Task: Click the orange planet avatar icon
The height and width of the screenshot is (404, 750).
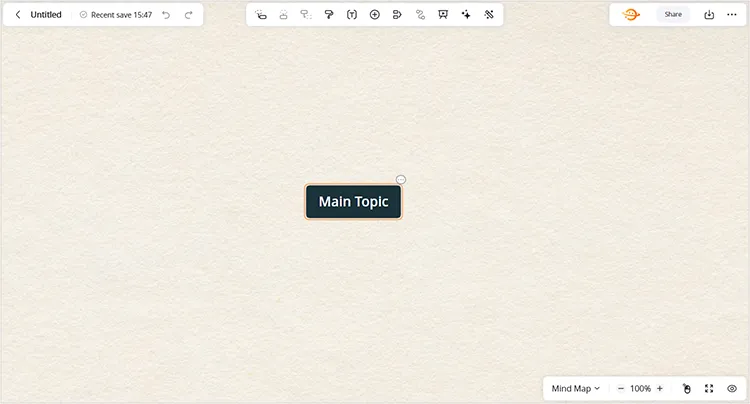Action: 631,14
